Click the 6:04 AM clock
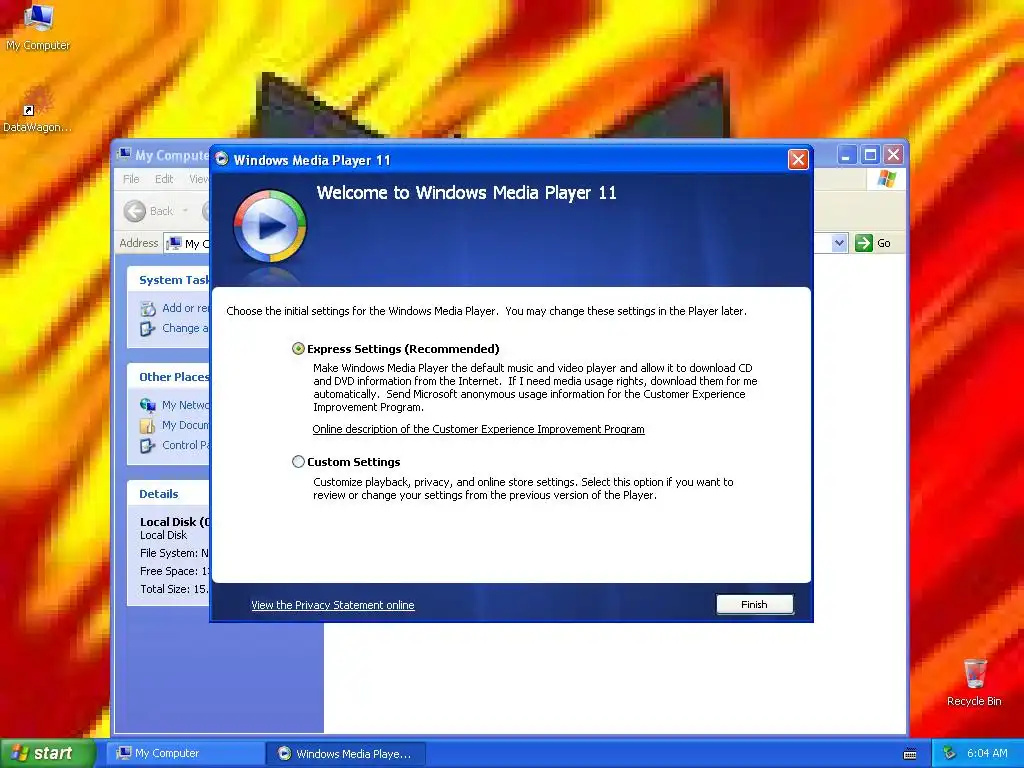The image size is (1024, 768). coord(987,753)
